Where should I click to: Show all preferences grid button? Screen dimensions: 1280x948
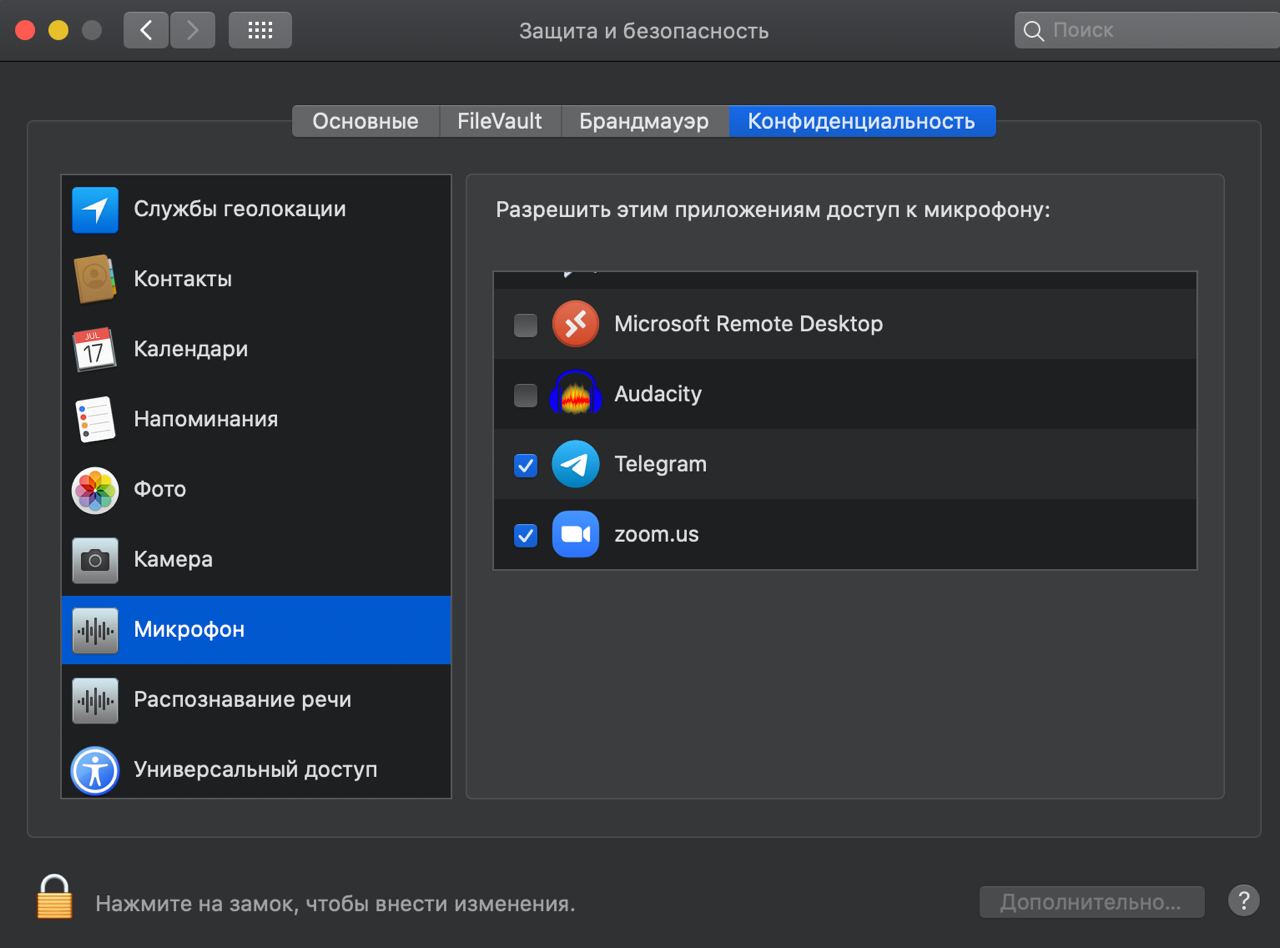(260, 30)
